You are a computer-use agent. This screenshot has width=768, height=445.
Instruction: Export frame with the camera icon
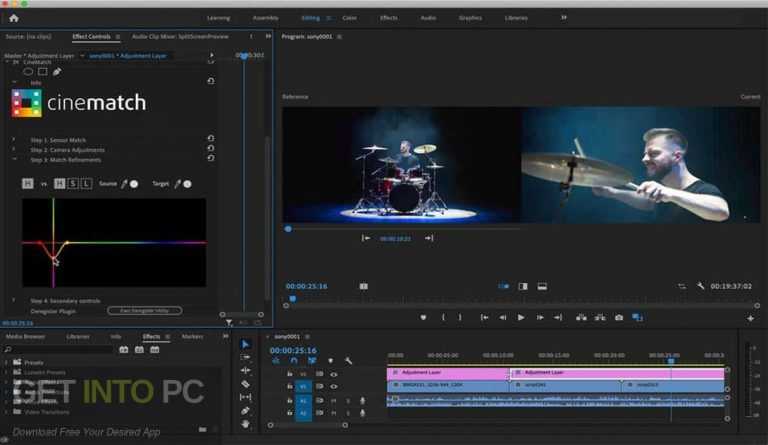pos(619,317)
